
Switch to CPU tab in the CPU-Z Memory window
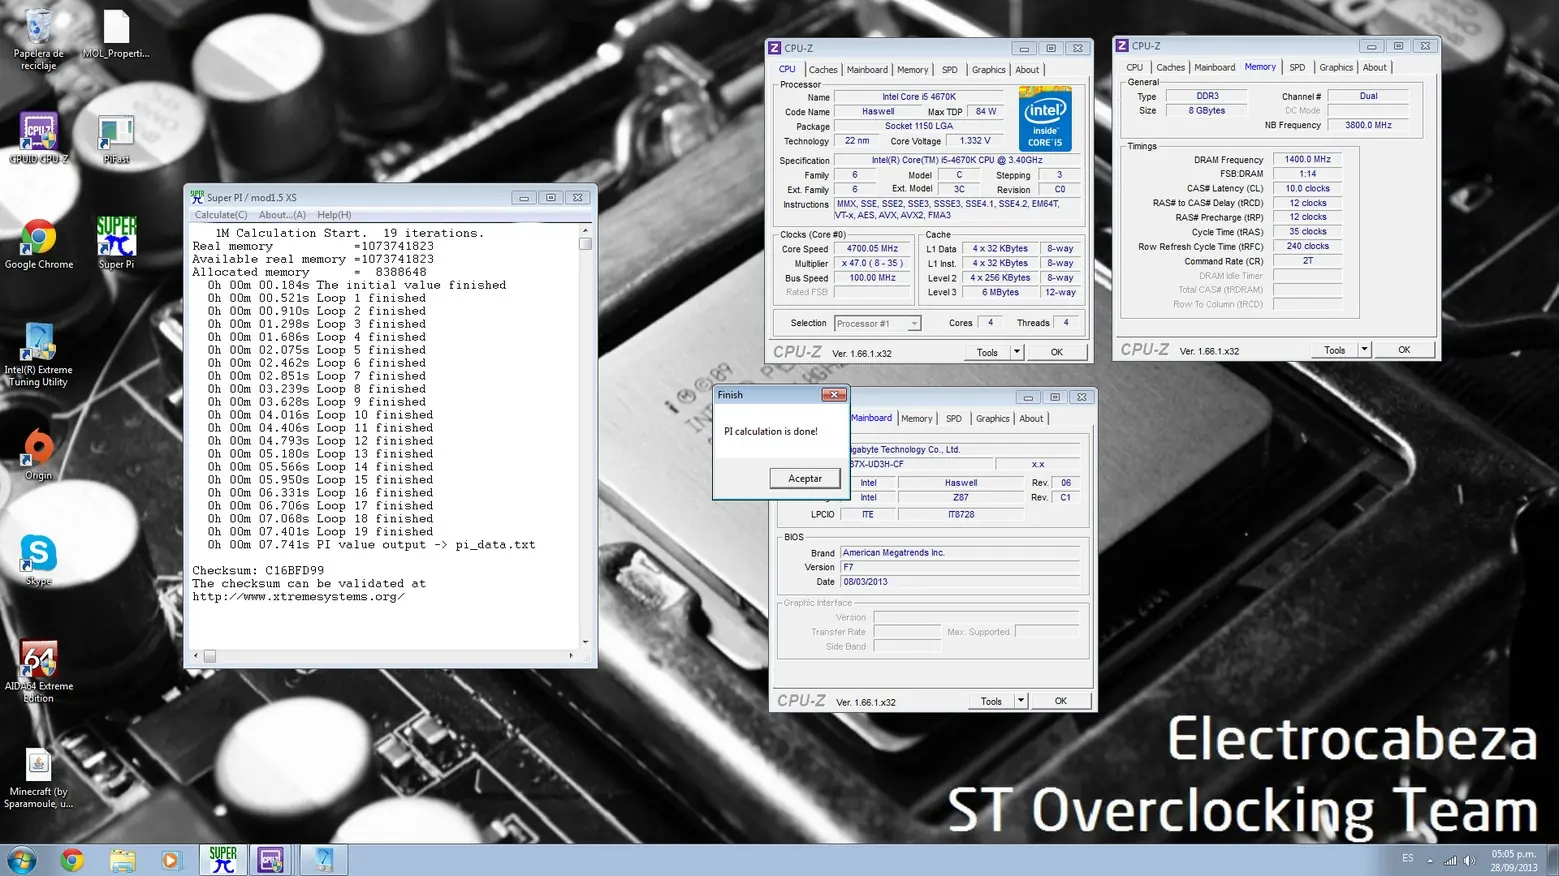tap(1134, 68)
